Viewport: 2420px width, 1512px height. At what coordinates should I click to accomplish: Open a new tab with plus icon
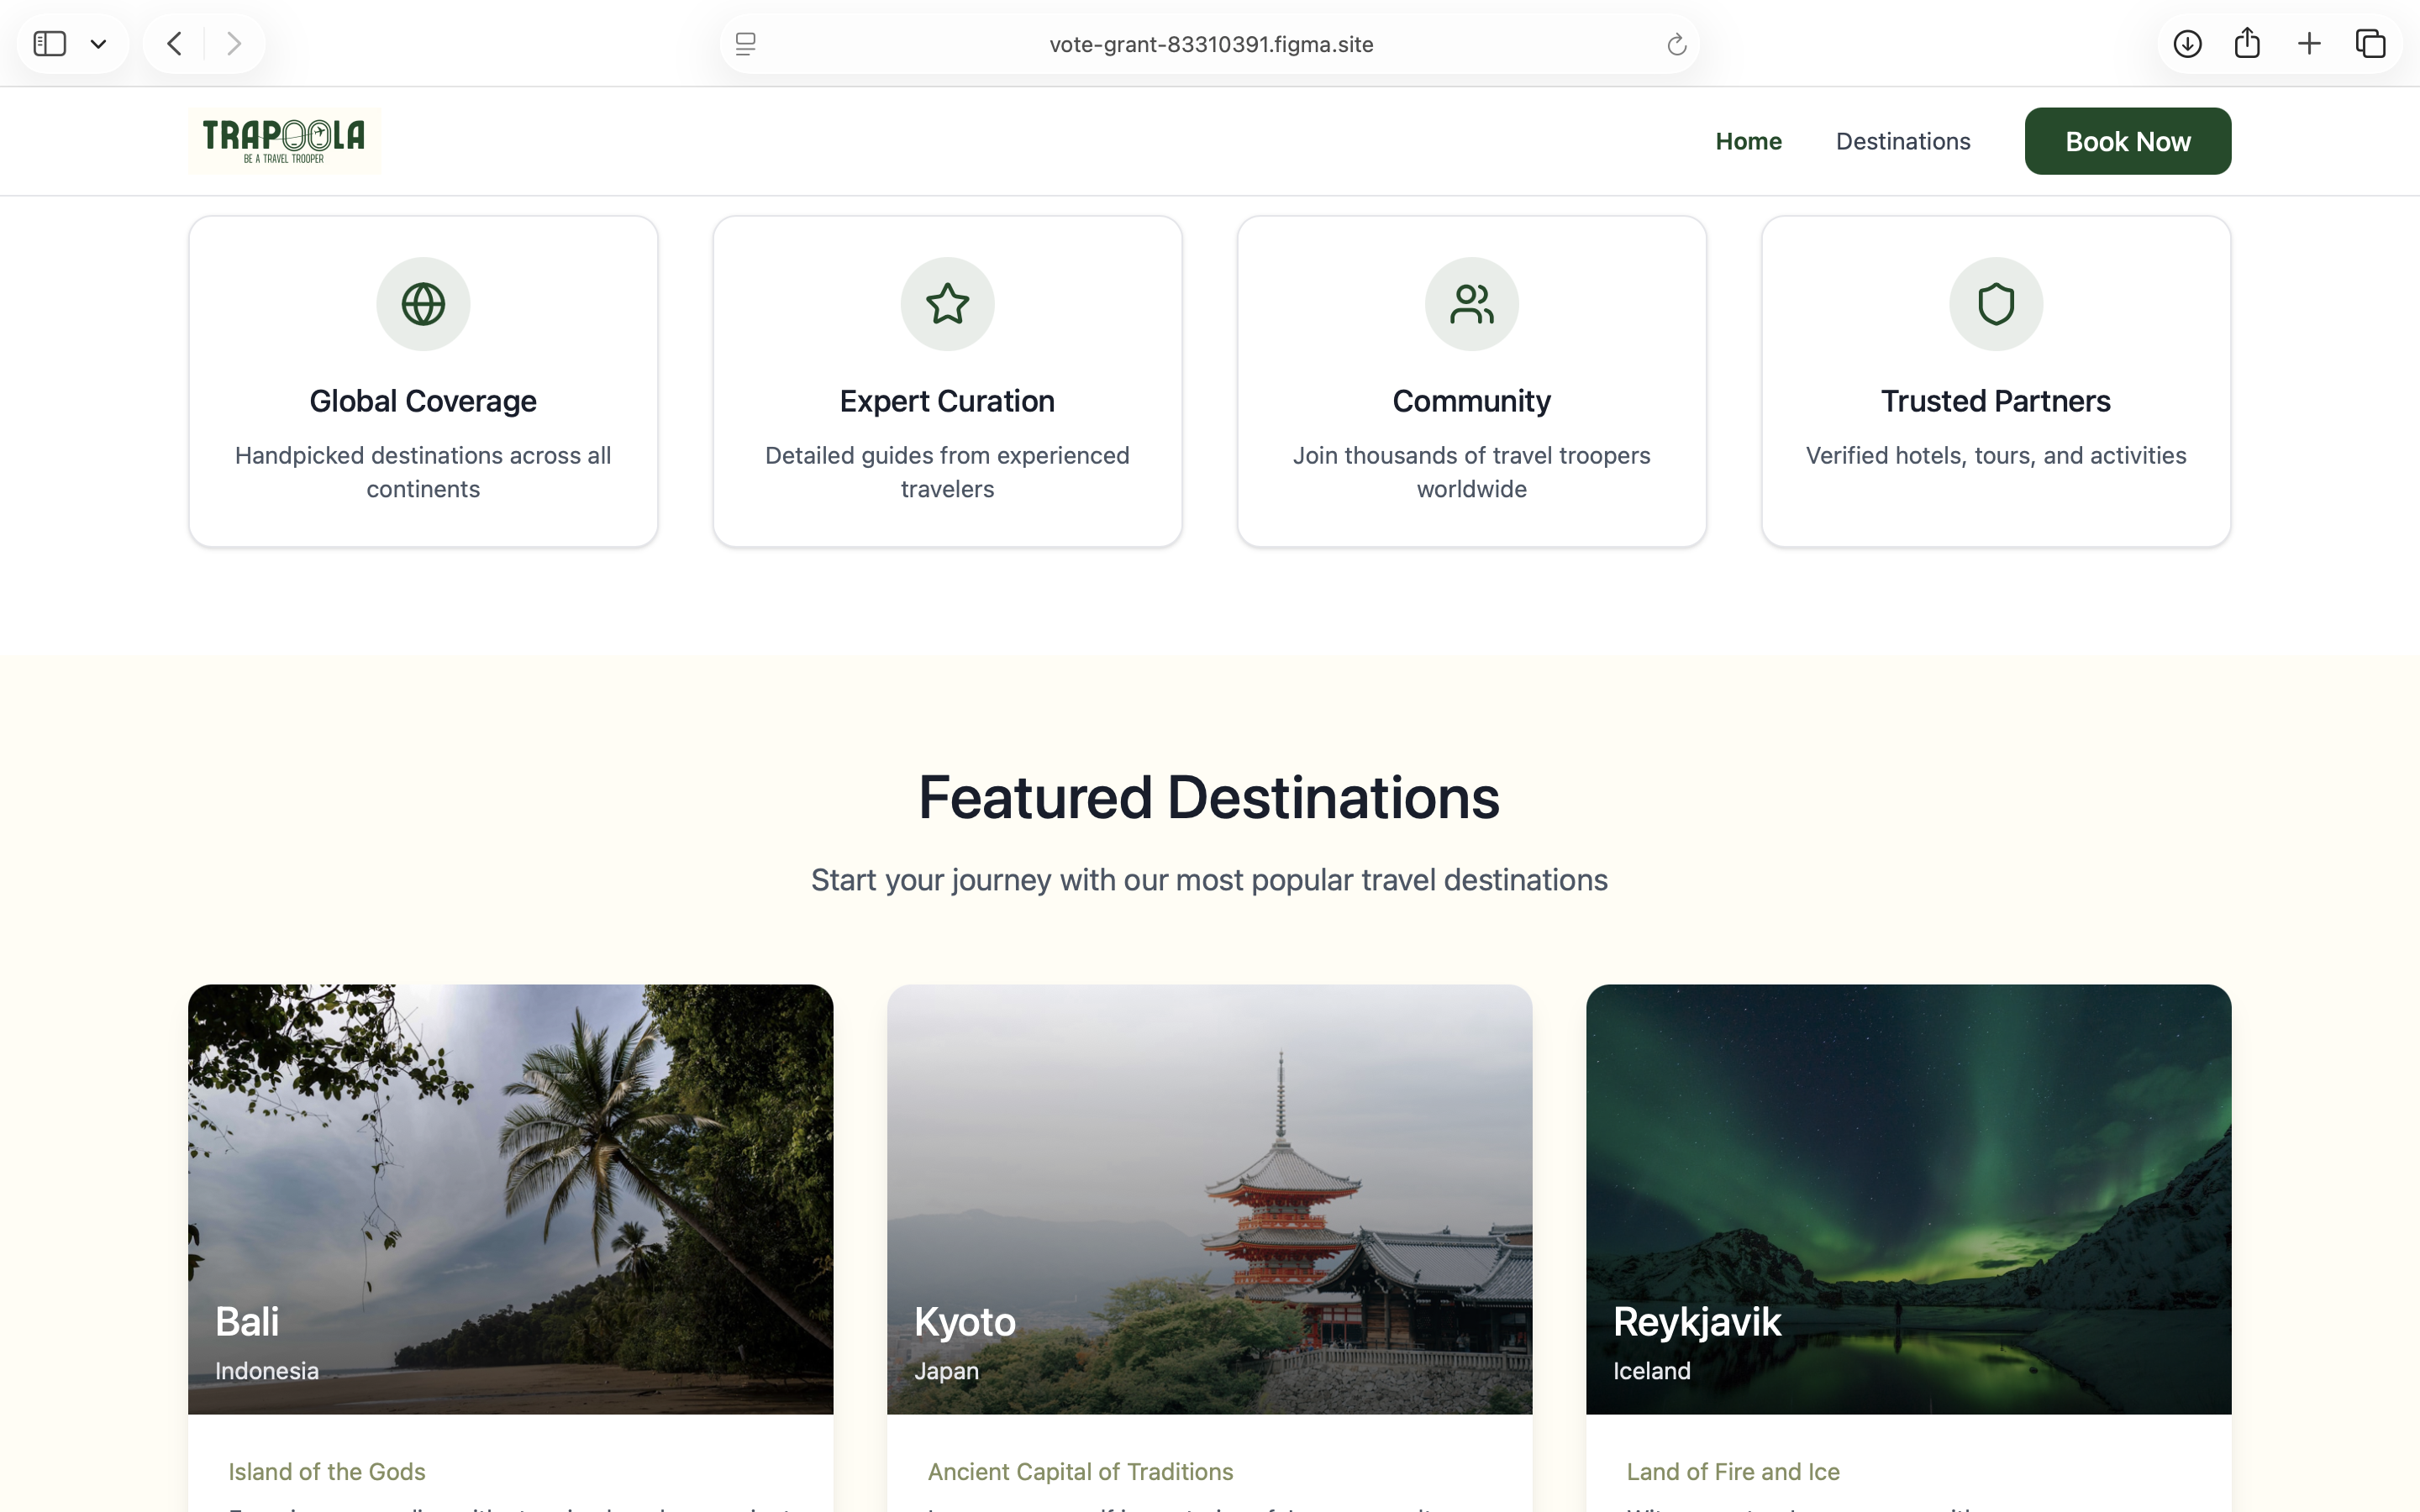2309,43
